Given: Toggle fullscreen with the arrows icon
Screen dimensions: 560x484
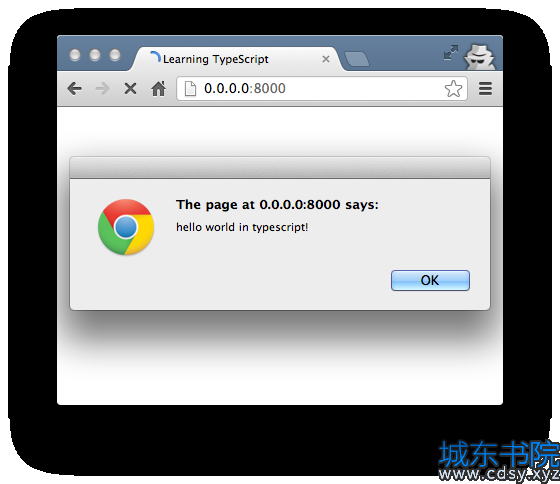Looking at the screenshot, I should [x=451, y=53].
